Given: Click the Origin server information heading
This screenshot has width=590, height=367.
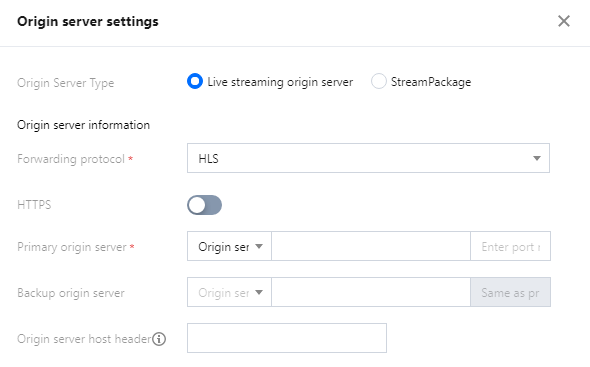Looking at the screenshot, I should 84,125.
